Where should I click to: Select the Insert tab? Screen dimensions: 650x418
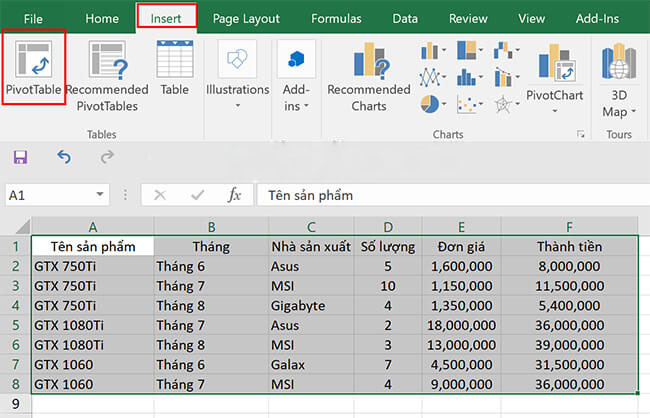[x=166, y=19]
